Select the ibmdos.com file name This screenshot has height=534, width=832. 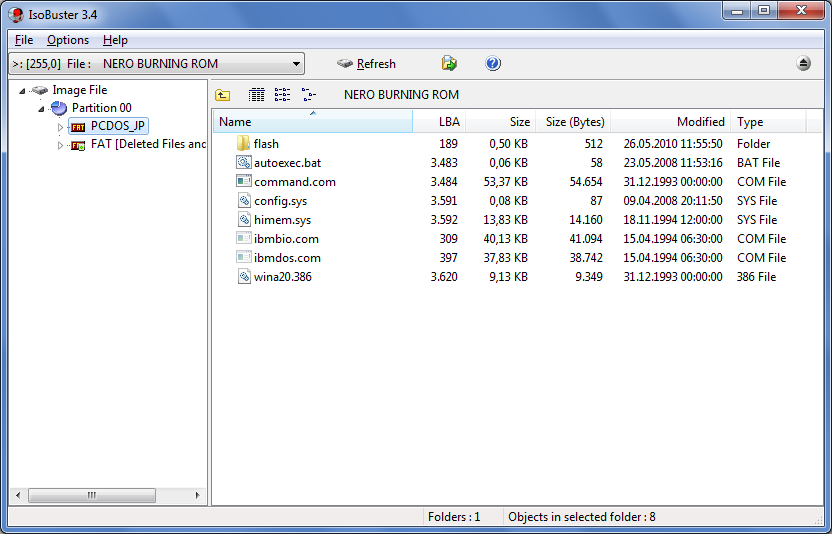click(x=287, y=258)
